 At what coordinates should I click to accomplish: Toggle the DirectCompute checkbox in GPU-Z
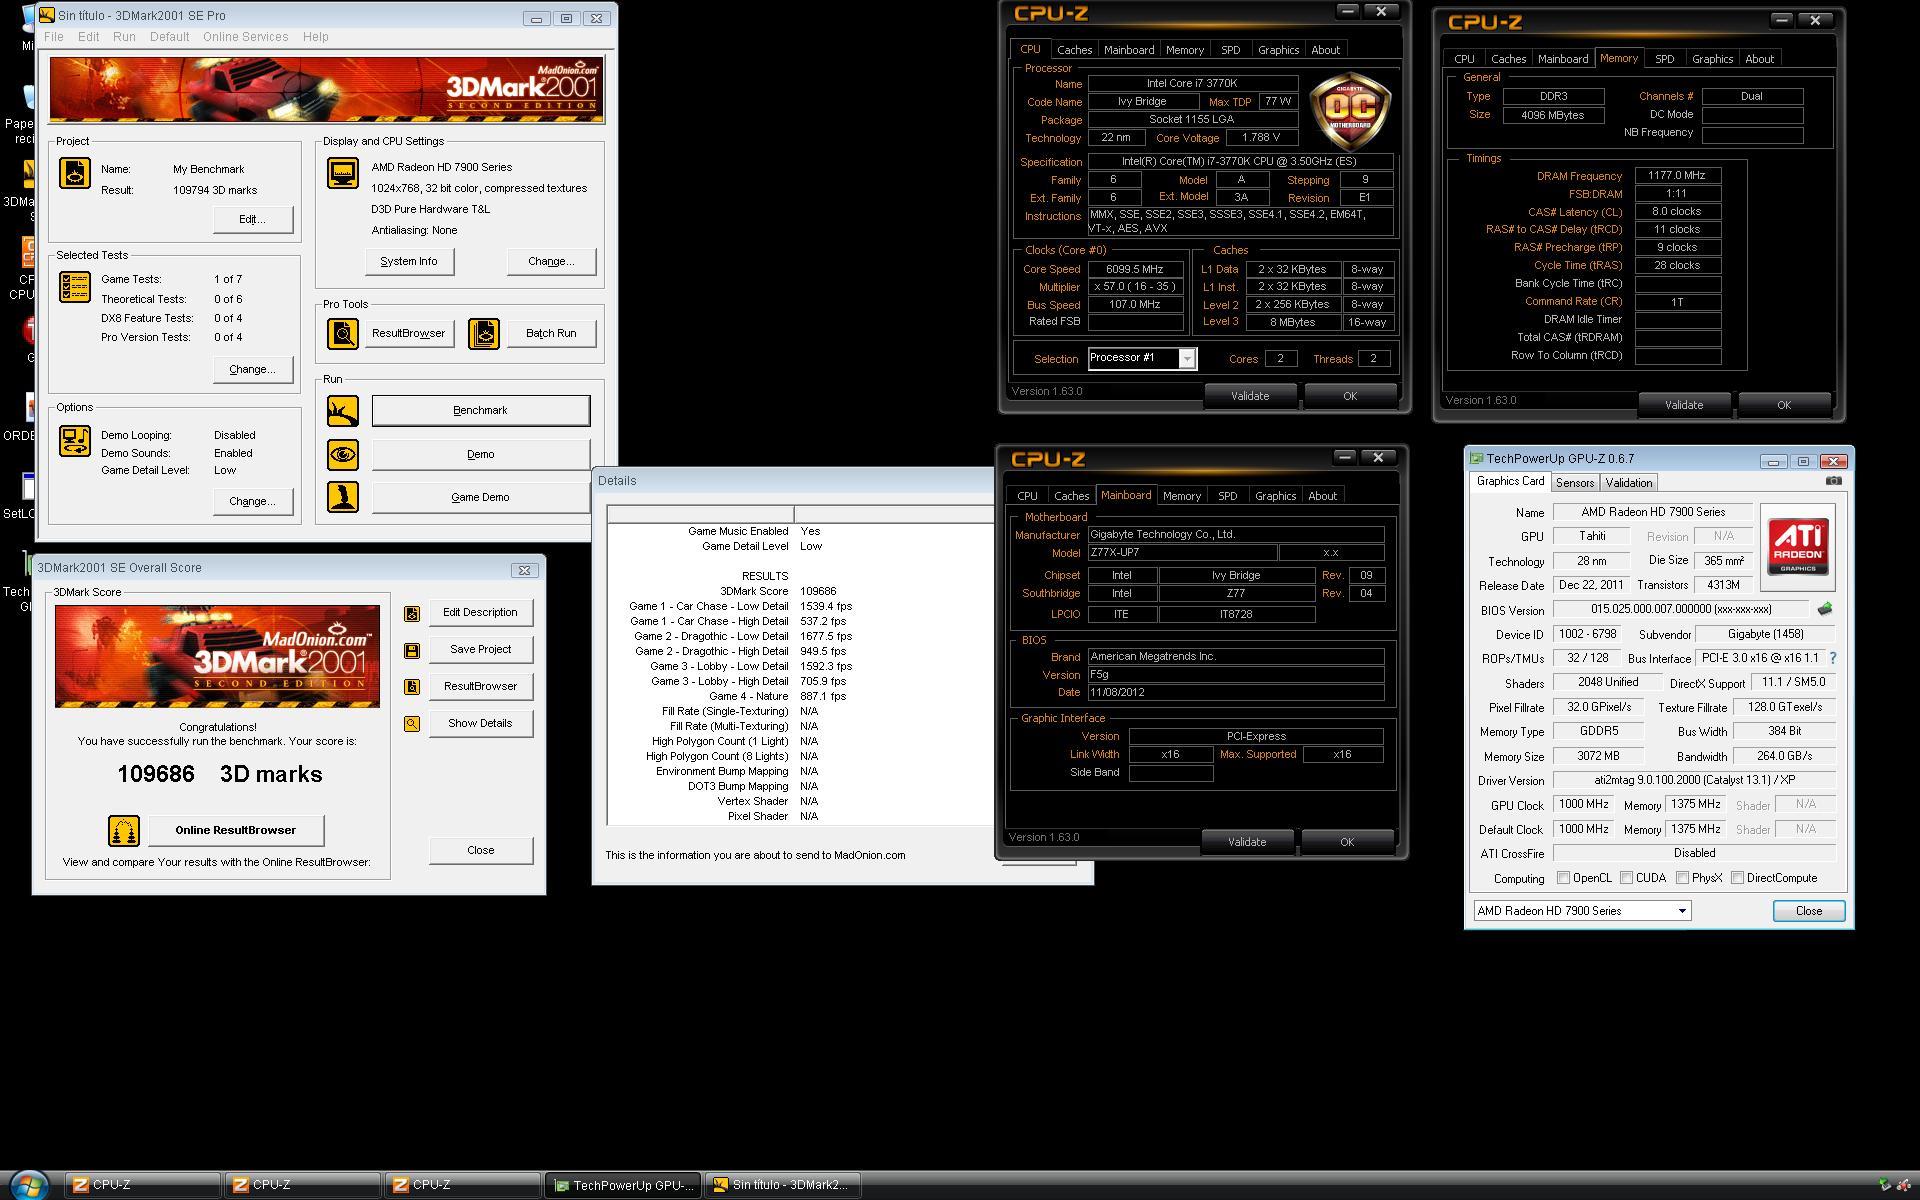click(1738, 878)
